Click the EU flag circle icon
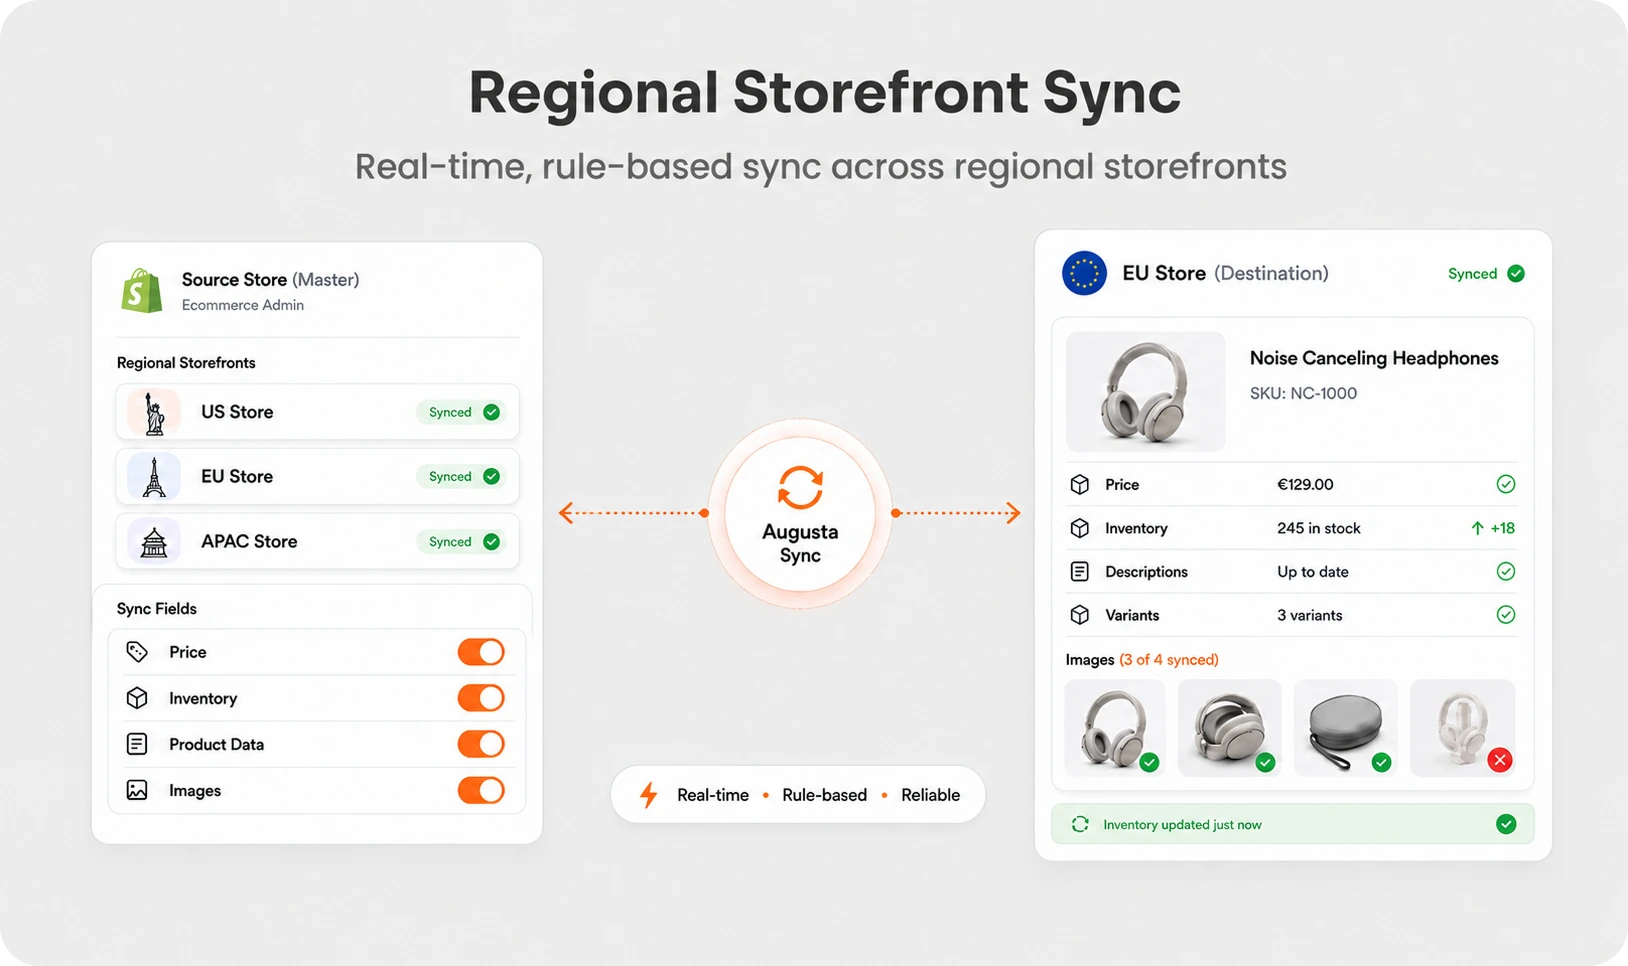This screenshot has height=966, width=1628. [1084, 273]
